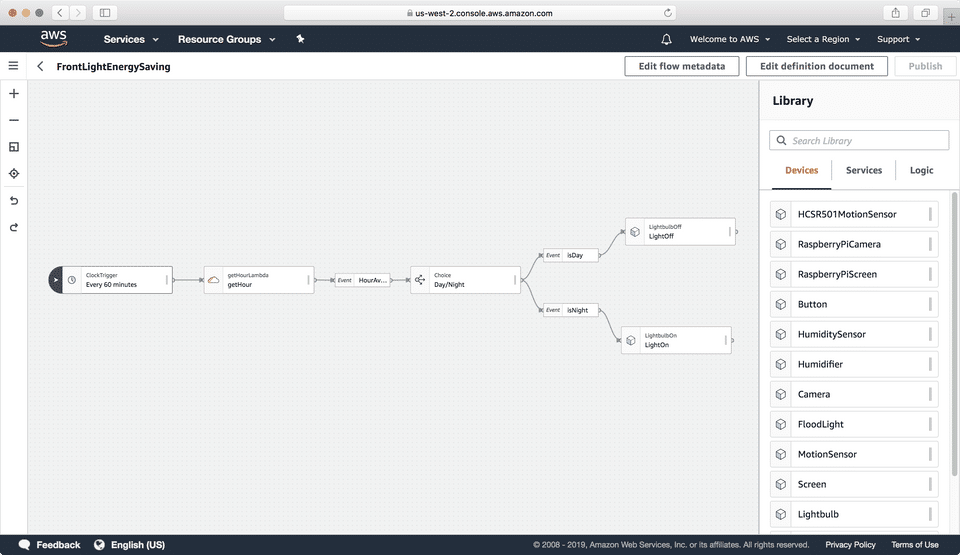
Task: Click the AWS logo
Action: pyautogui.click(x=54, y=38)
